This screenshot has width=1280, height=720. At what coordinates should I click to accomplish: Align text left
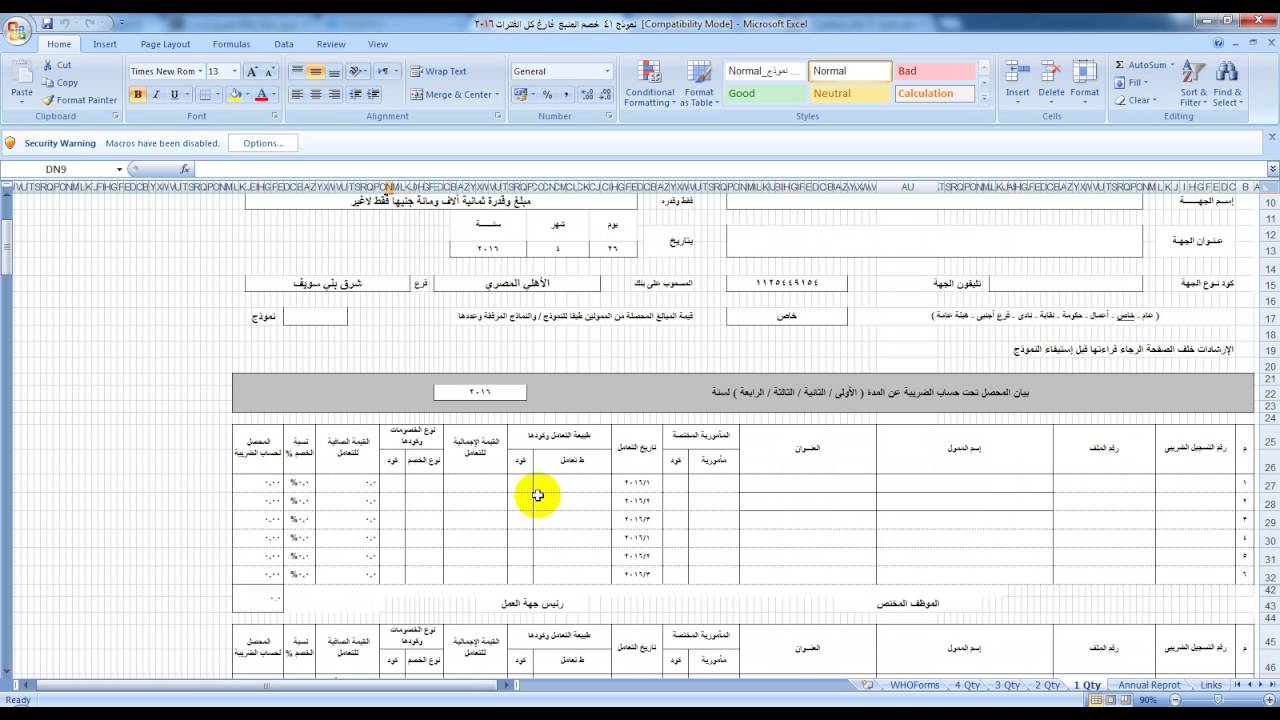[x=297, y=95]
